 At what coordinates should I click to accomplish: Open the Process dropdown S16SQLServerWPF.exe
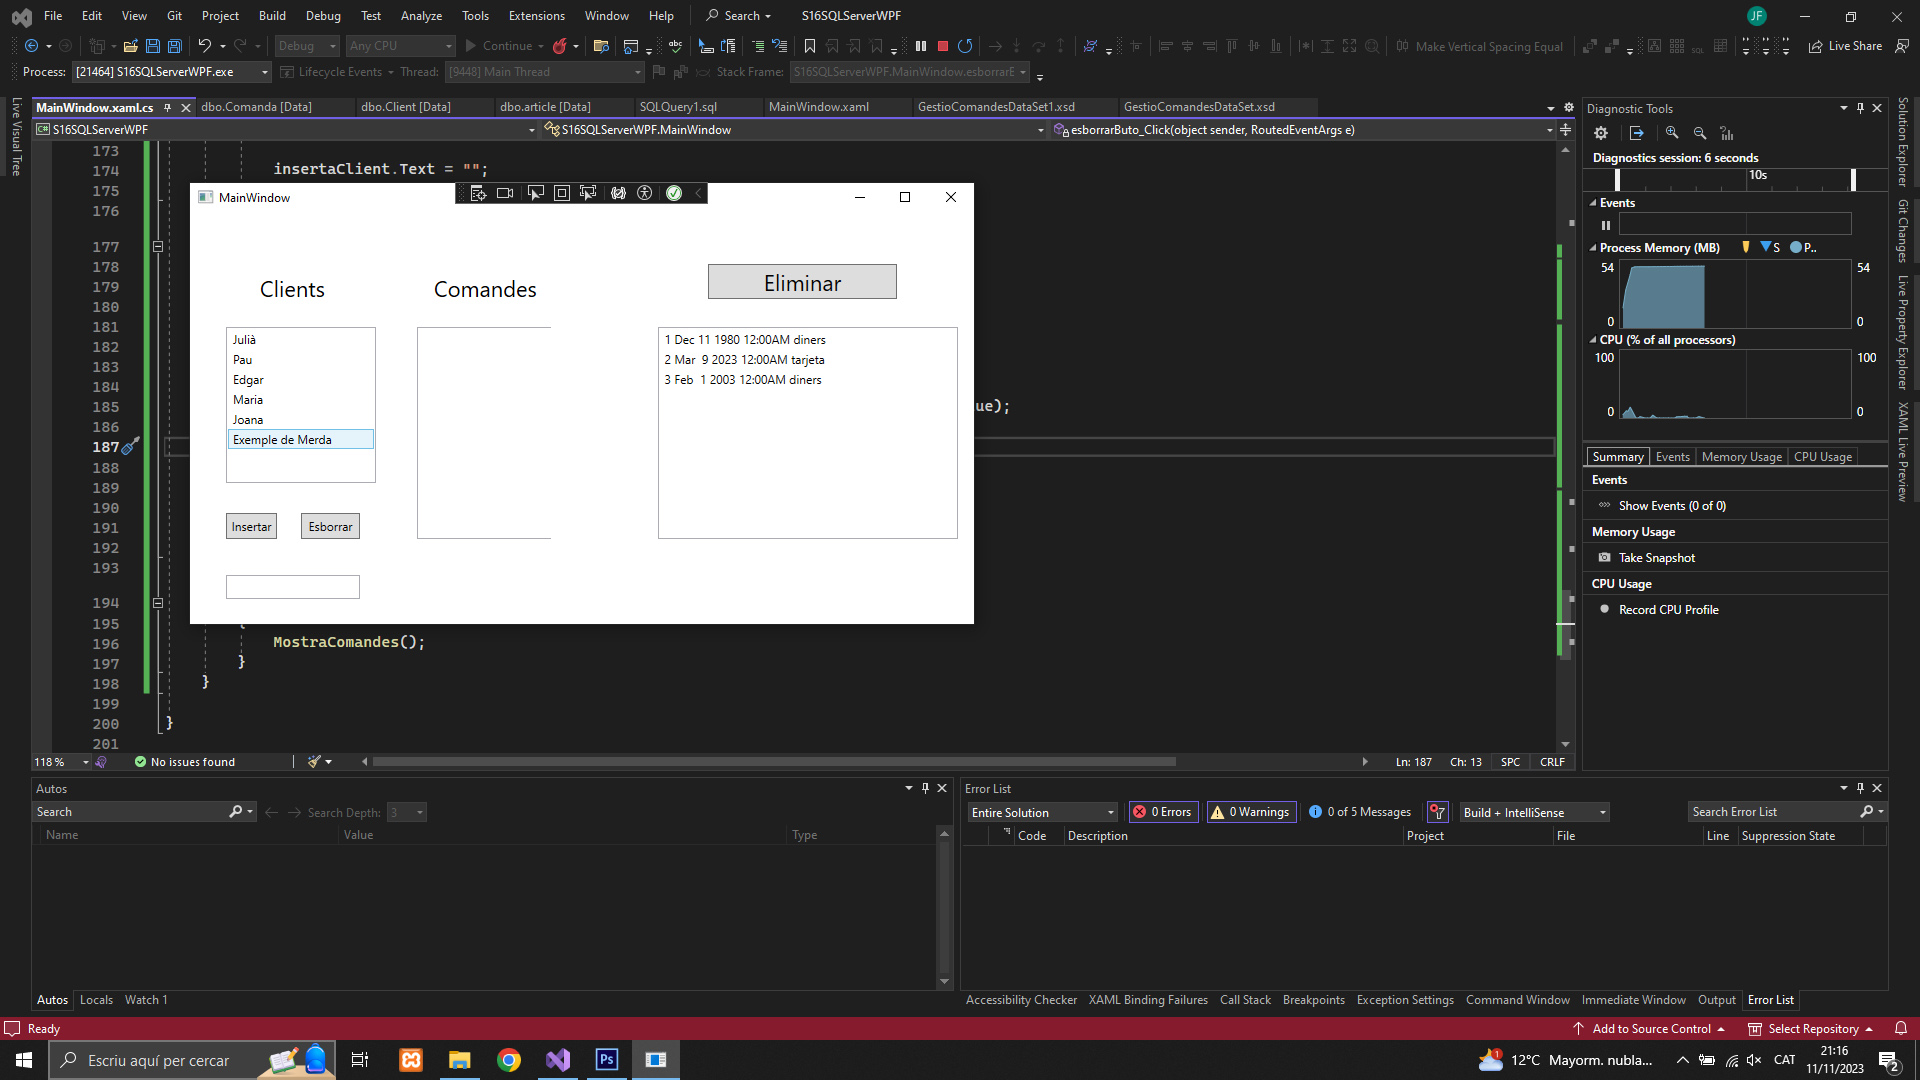pos(172,72)
